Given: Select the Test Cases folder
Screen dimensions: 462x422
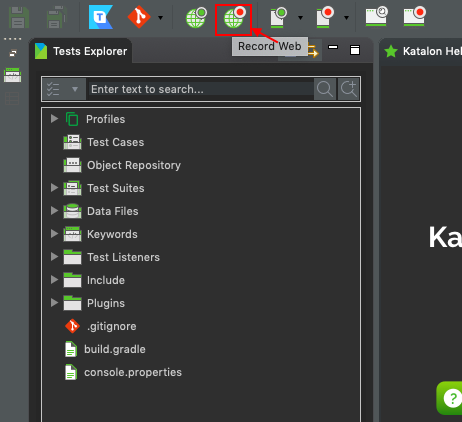Looking at the screenshot, I should (x=104, y=142).
